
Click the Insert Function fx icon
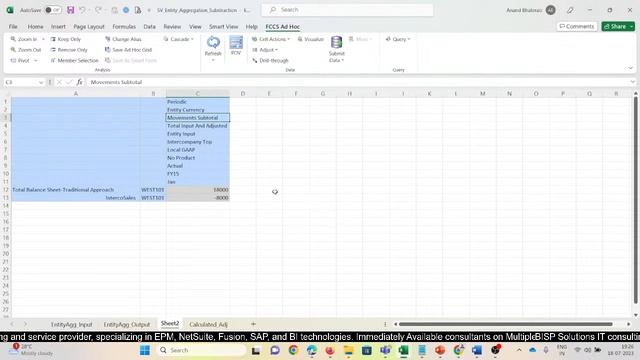(x=79, y=82)
